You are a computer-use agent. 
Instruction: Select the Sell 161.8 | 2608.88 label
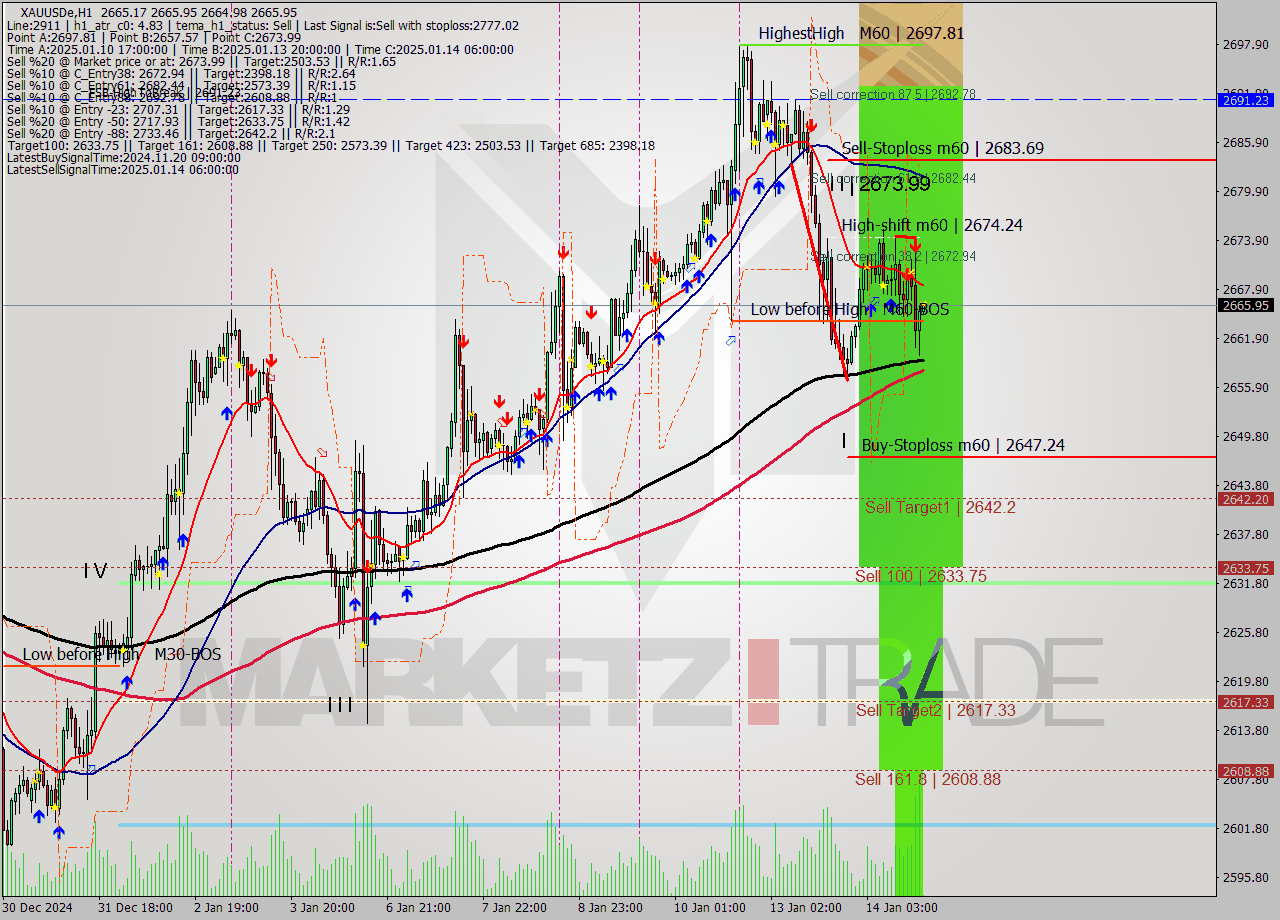[927, 779]
